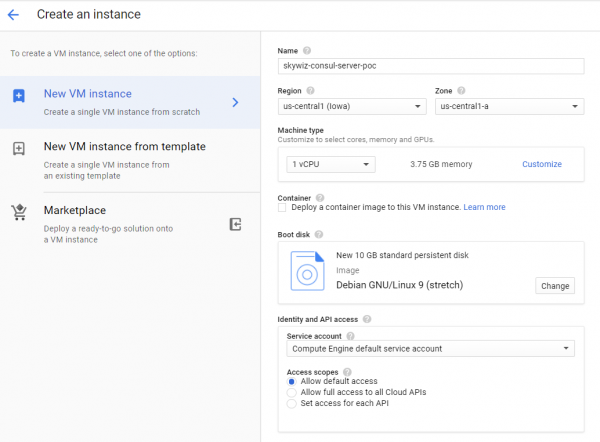600x442 pixels.
Task: Click the help icon beside Boot disk
Action: tap(318, 234)
